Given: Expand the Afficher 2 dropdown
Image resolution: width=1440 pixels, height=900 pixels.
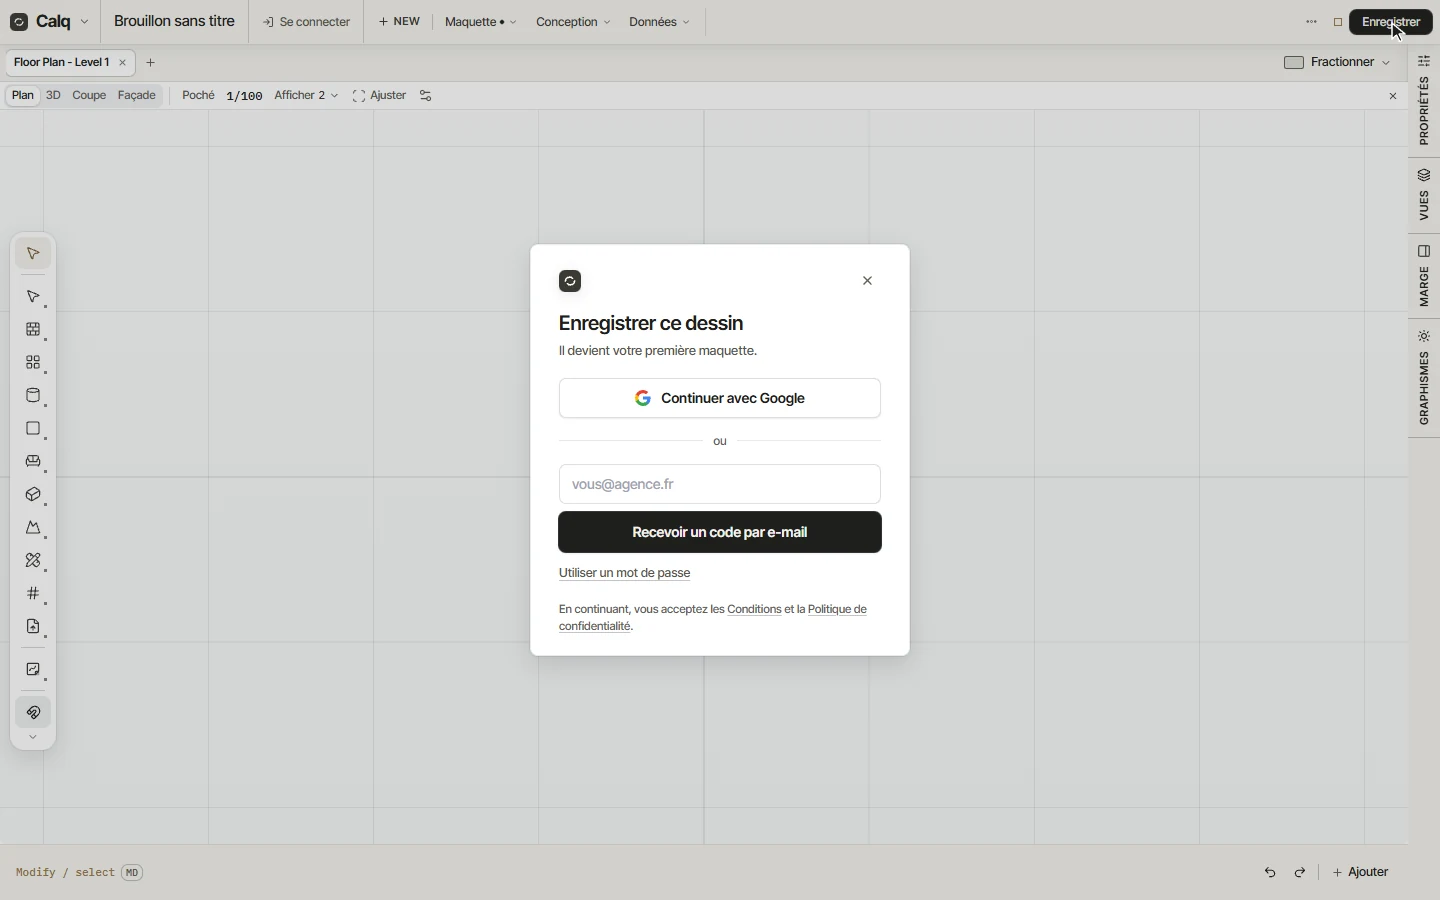Looking at the screenshot, I should pos(306,96).
